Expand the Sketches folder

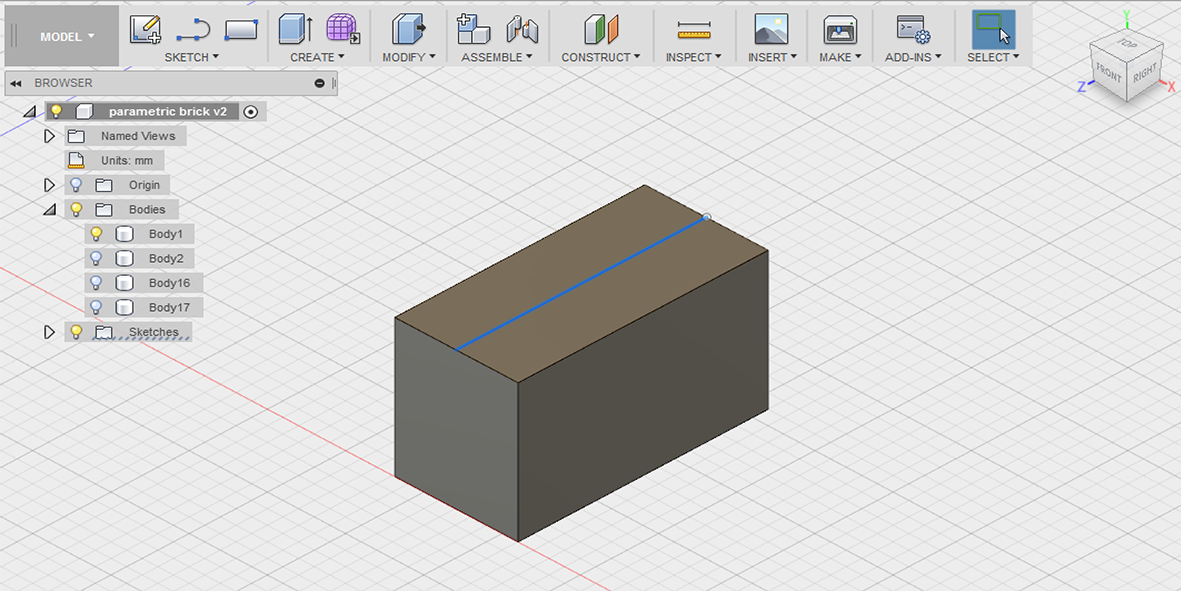[49, 332]
